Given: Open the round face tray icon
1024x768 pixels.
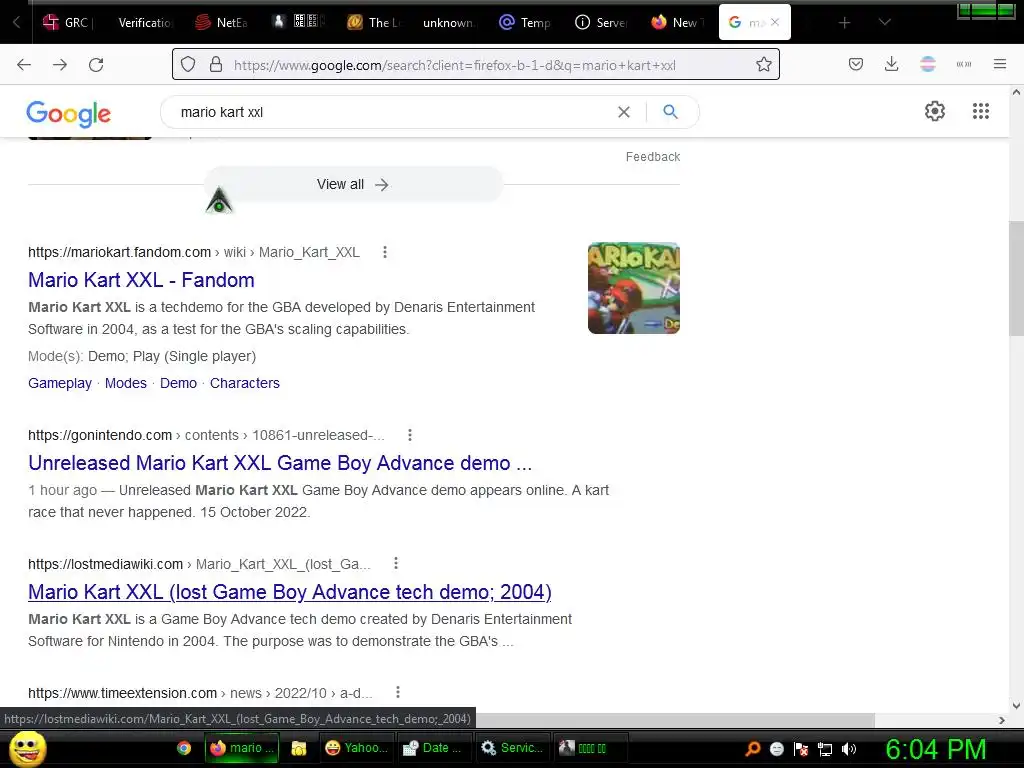Looking at the screenshot, I should (x=776, y=749).
